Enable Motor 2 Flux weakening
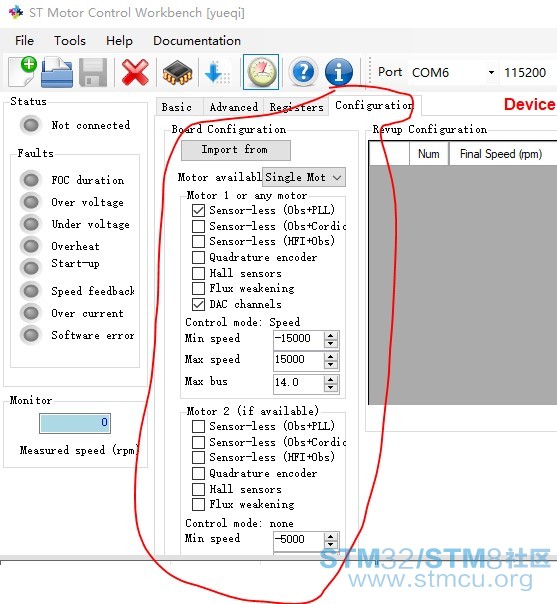Screen dimensions: 557x604 pyautogui.click(x=198, y=505)
